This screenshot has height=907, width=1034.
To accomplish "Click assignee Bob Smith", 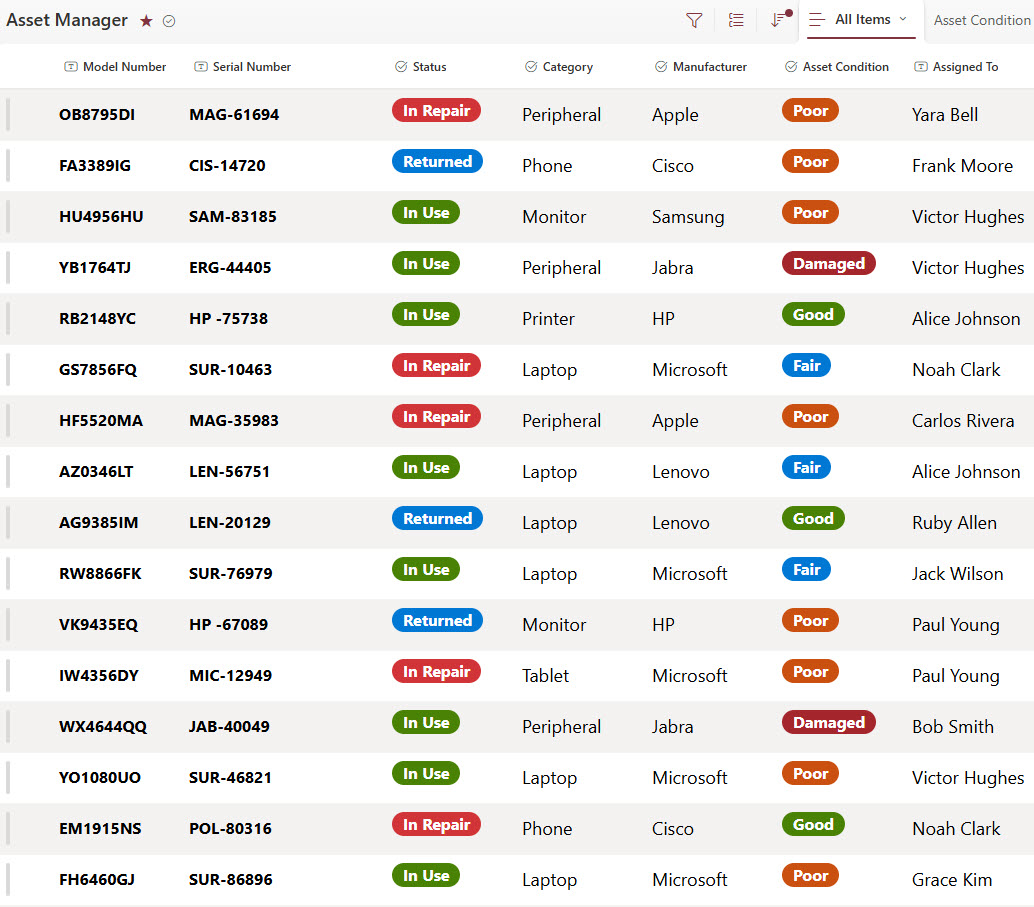I will (953, 727).
